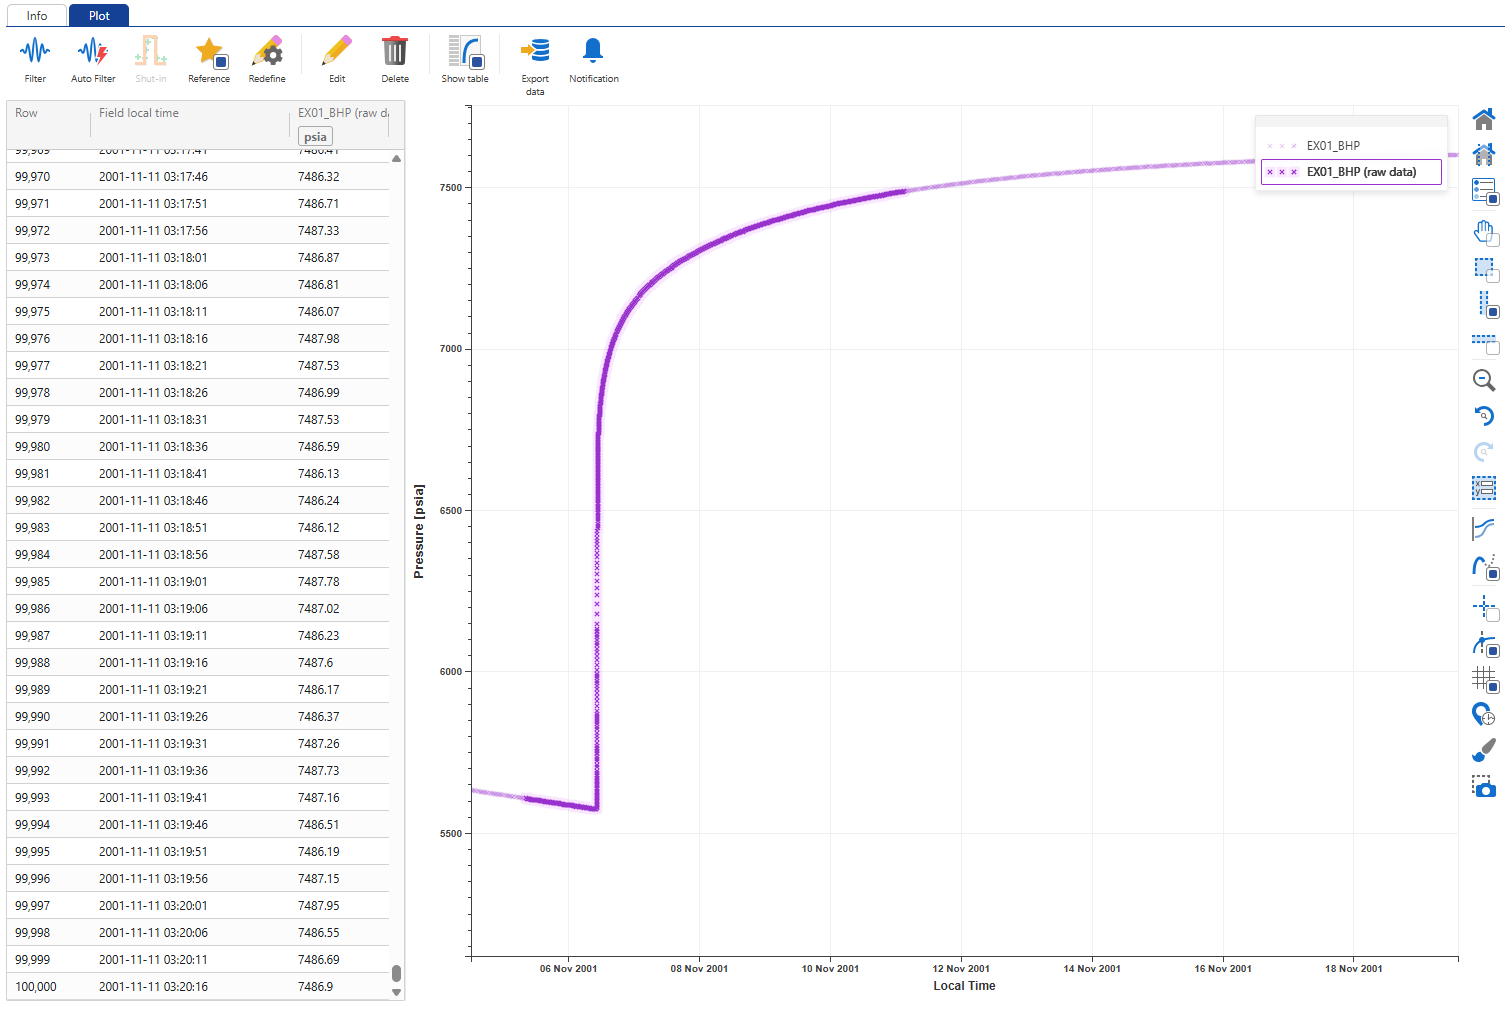The width and height of the screenshot is (1512, 1009).
Task: Open the Redefine settings
Action: (x=266, y=57)
